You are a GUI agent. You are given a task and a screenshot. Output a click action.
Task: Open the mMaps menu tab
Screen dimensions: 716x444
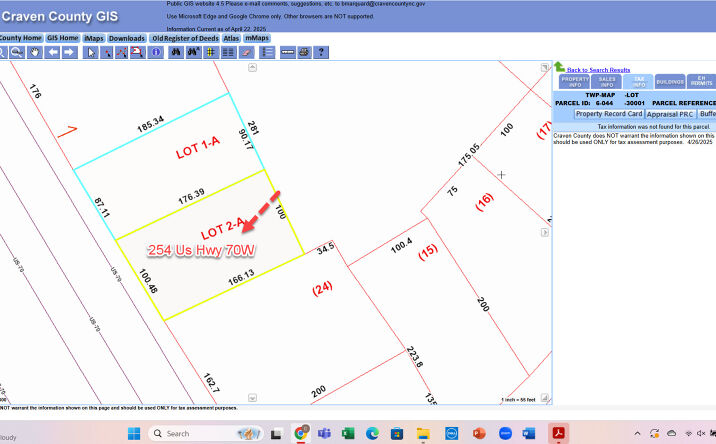pyautogui.click(x=257, y=38)
